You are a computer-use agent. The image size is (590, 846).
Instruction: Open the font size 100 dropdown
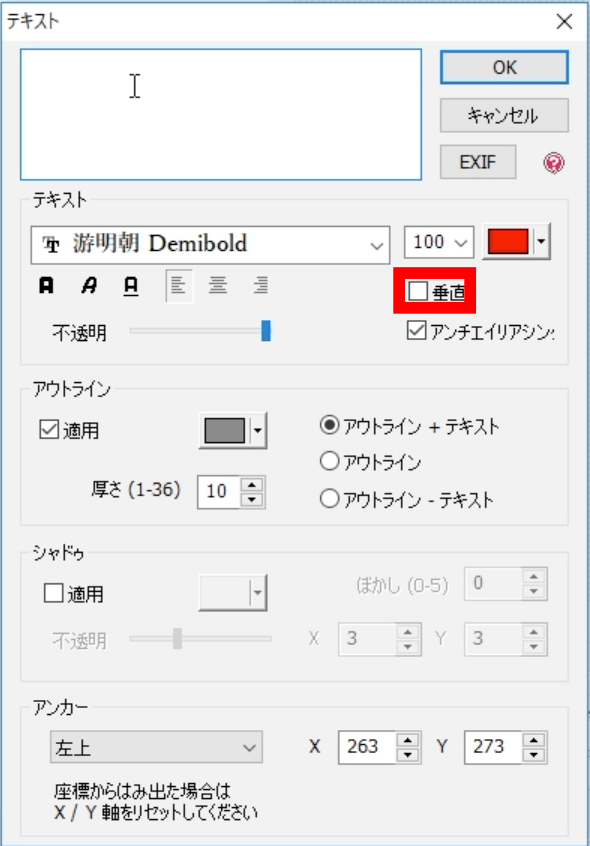(x=438, y=242)
